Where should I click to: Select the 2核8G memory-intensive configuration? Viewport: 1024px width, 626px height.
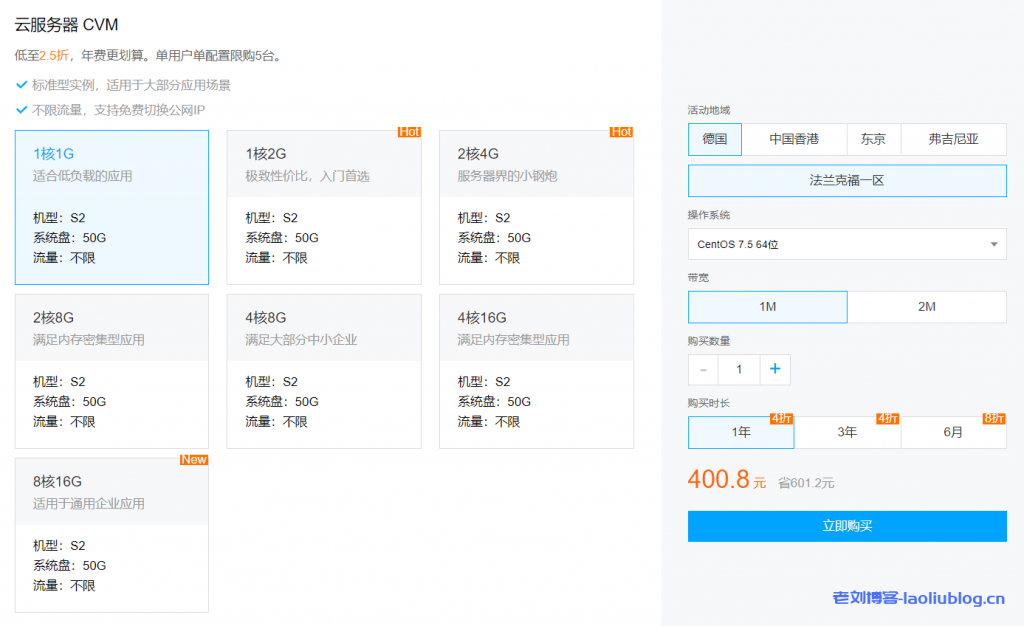tap(112, 371)
